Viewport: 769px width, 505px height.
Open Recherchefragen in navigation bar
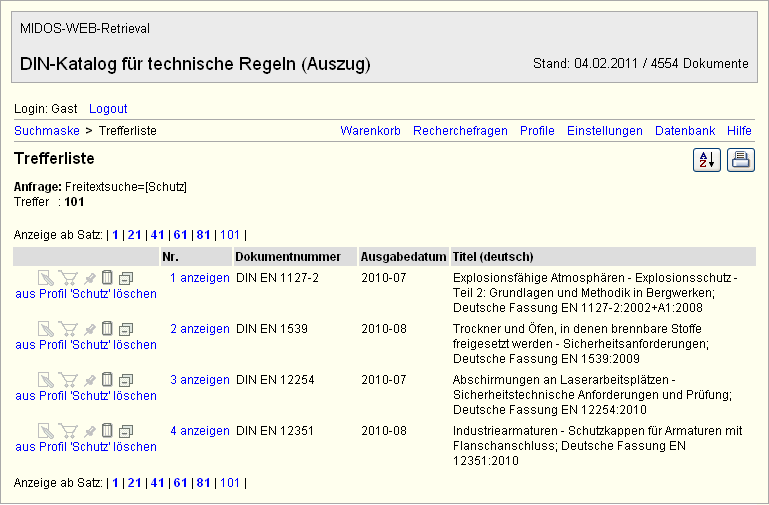coord(460,131)
